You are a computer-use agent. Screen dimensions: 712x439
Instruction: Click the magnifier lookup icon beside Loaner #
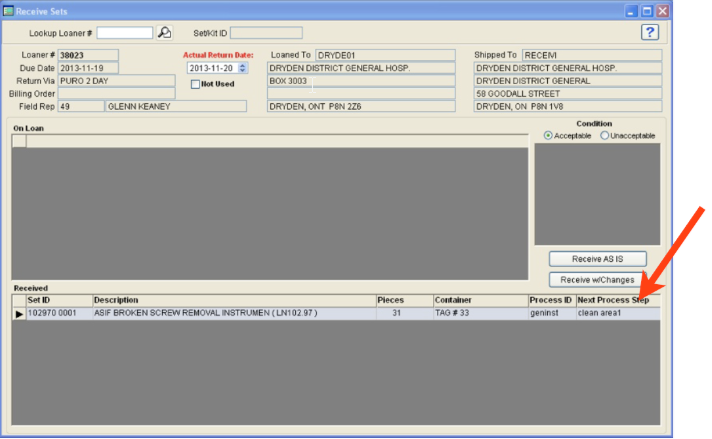tap(165, 33)
